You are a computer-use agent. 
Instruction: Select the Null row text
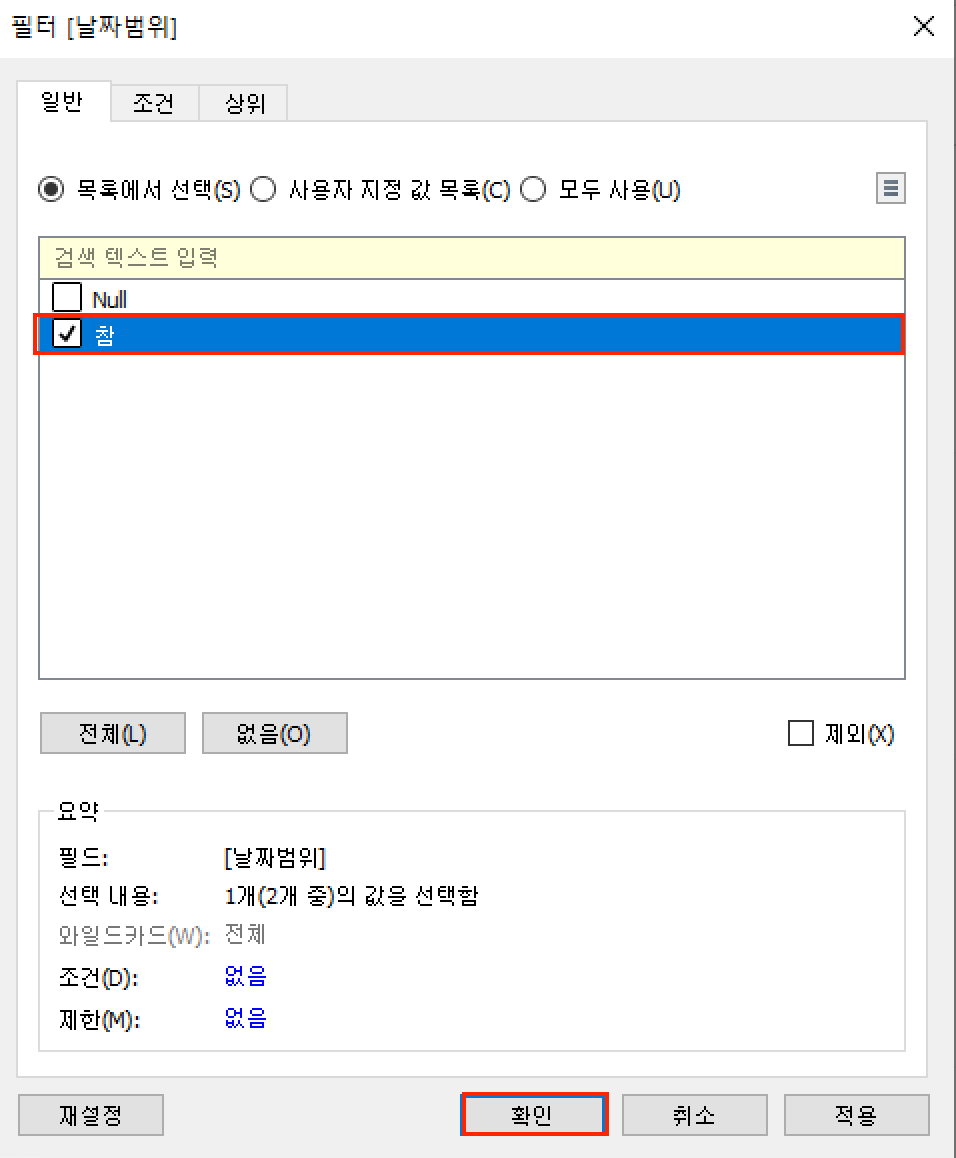coord(109,299)
